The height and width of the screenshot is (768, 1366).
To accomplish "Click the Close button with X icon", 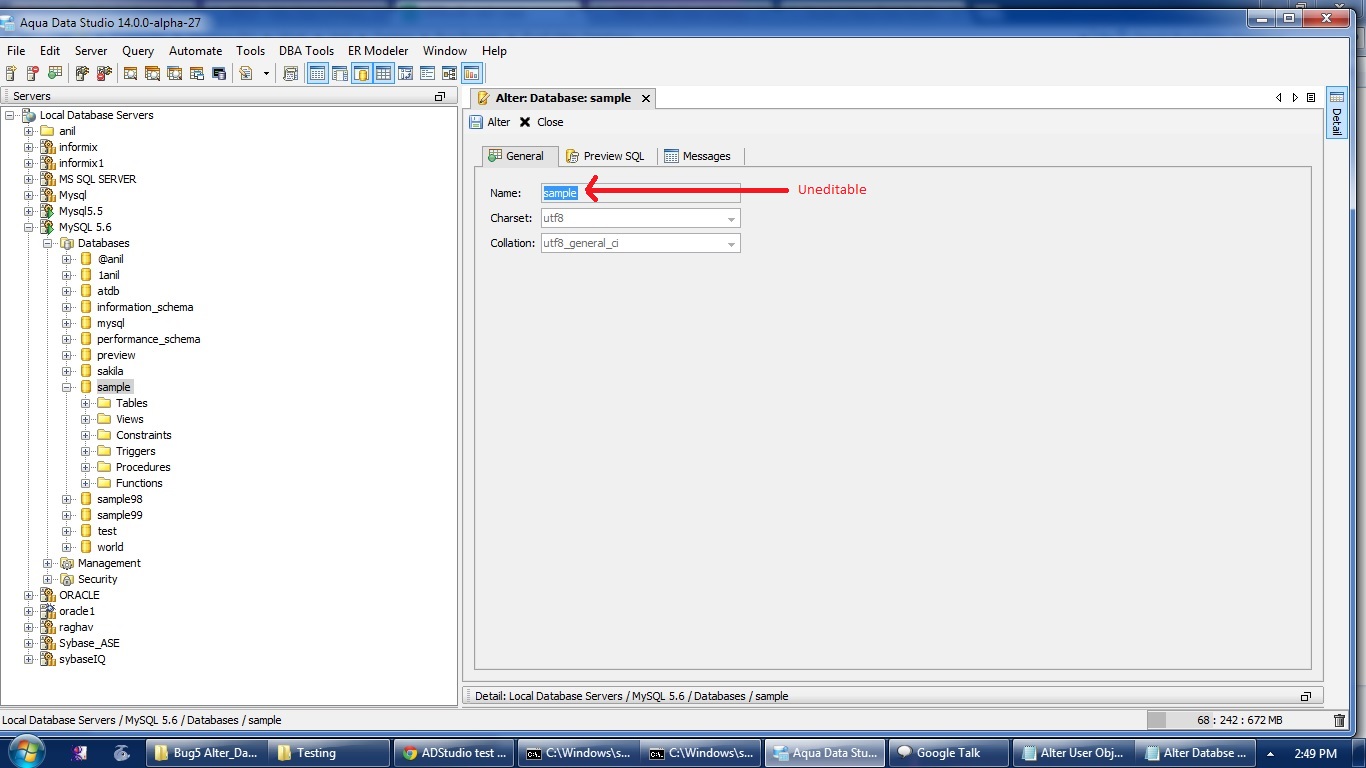I will coord(541,122).
